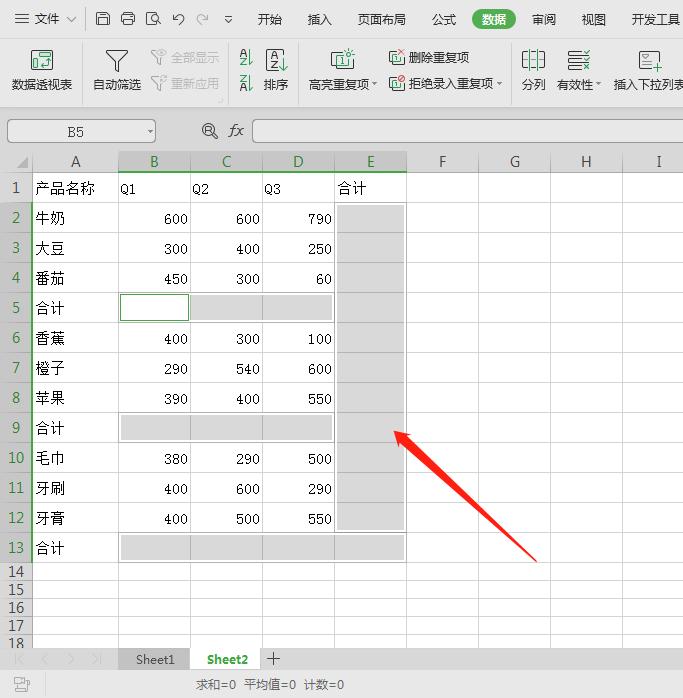Click the 删除重复项 button
The height and width of the screenshot is (698, 683).
tap(429, 58)
